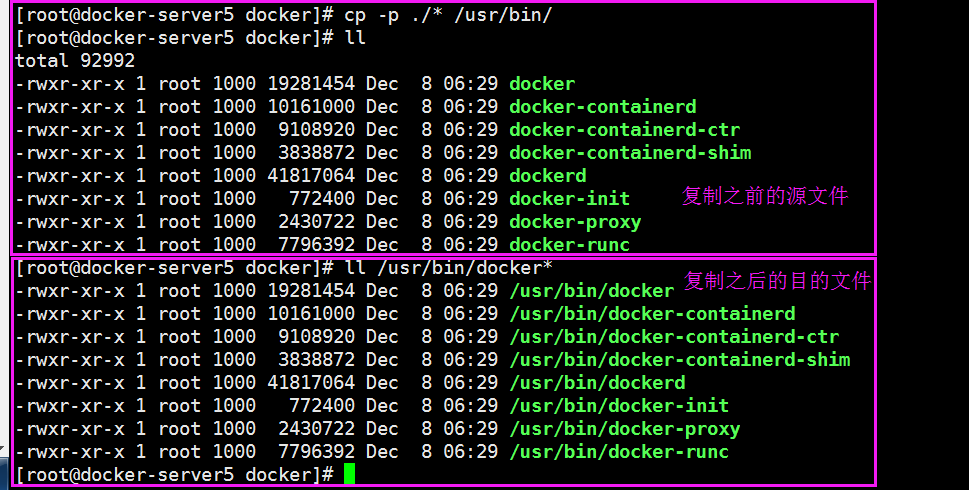Select size 772400 in the /usr/bin/docker-init row
Image resolution: width=969 pixels, height=490 pixels.
point(322,406)
